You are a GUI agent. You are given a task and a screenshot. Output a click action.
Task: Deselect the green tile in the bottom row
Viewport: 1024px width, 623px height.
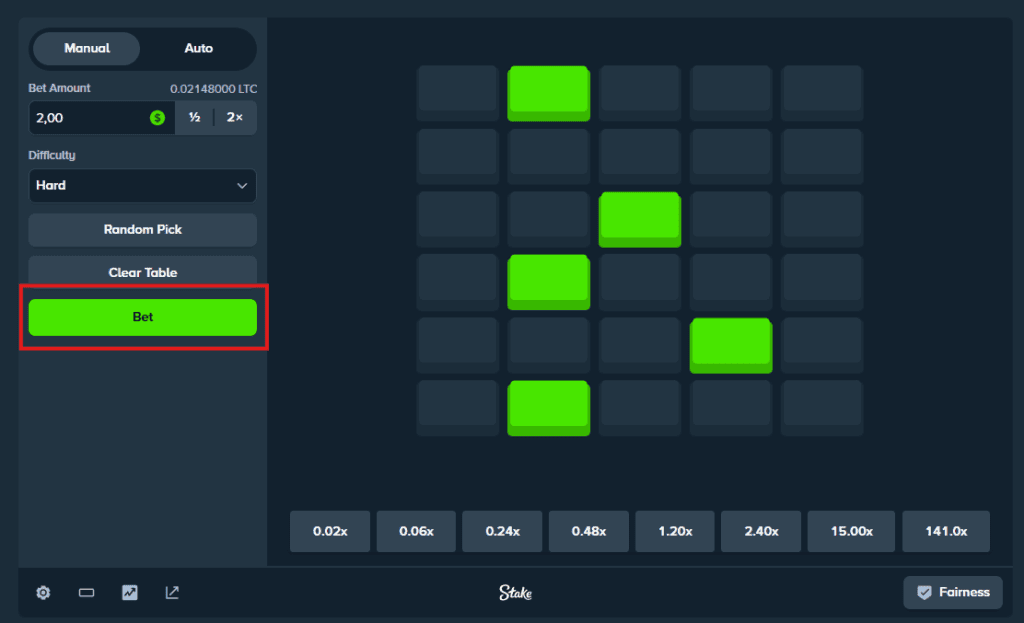548,407
